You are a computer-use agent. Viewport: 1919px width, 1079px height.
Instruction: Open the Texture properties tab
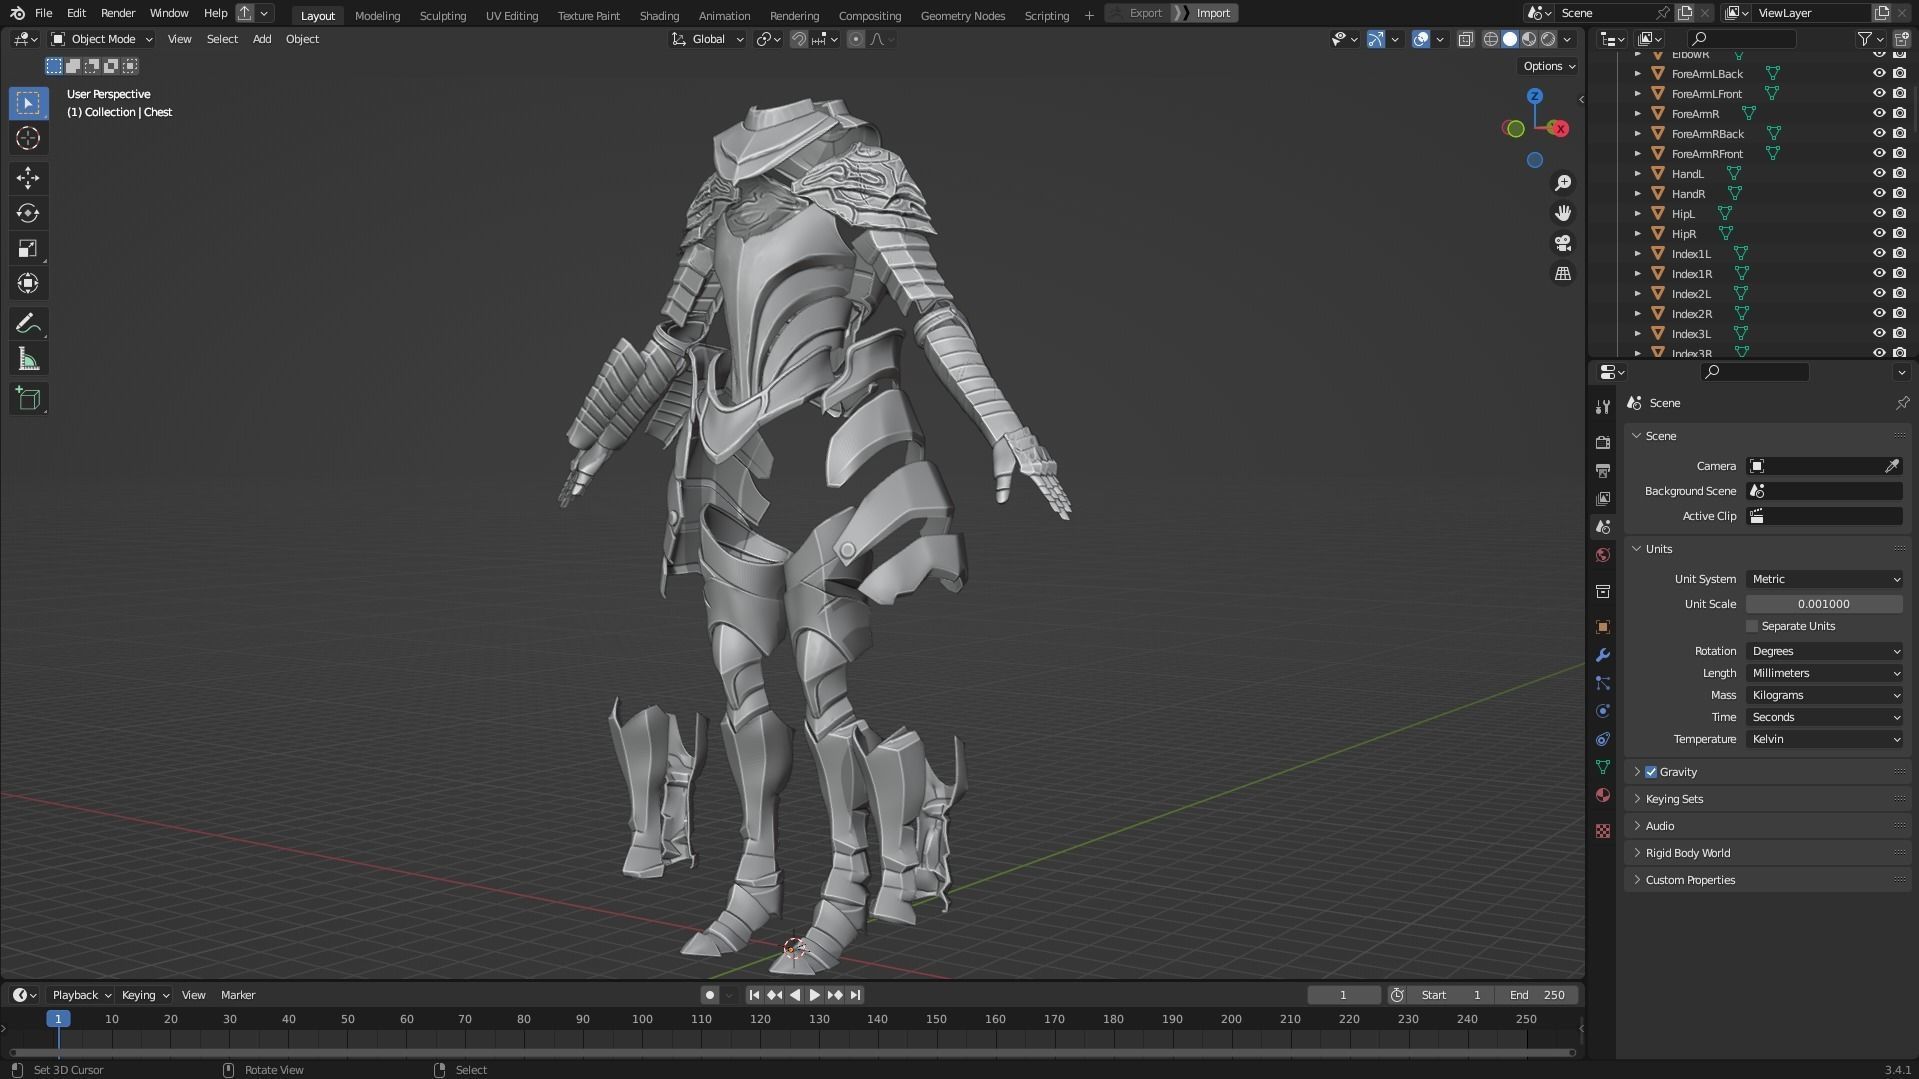click(x=1603, y=831)
